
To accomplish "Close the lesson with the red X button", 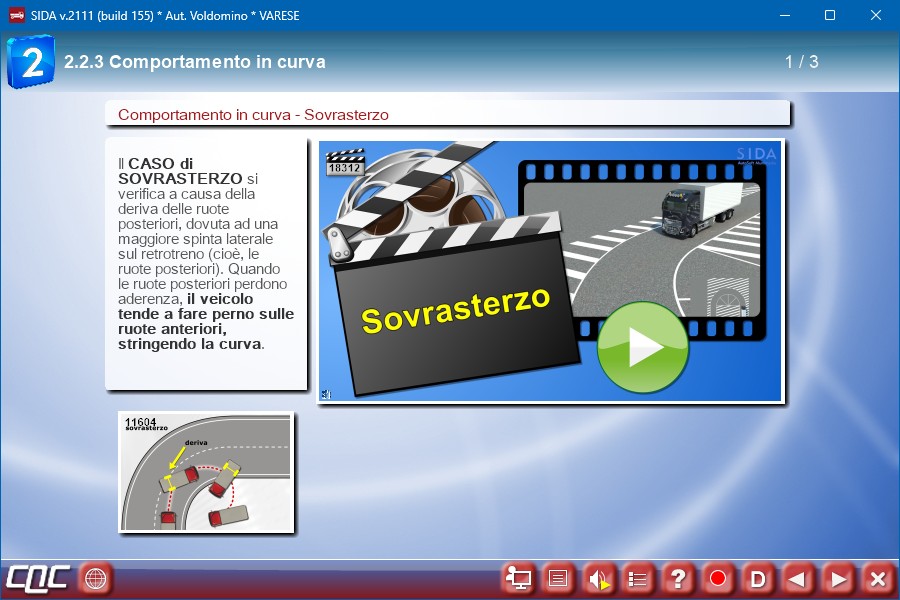I will pyautogui.click(x=877, y=578).
